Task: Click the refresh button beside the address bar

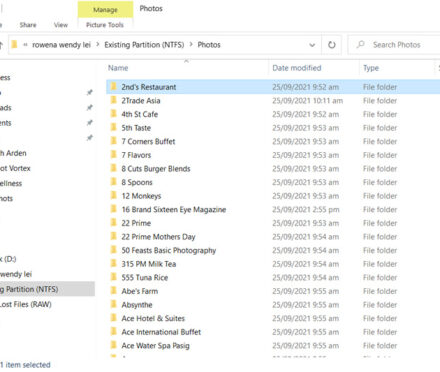Action: pos(332,45)
